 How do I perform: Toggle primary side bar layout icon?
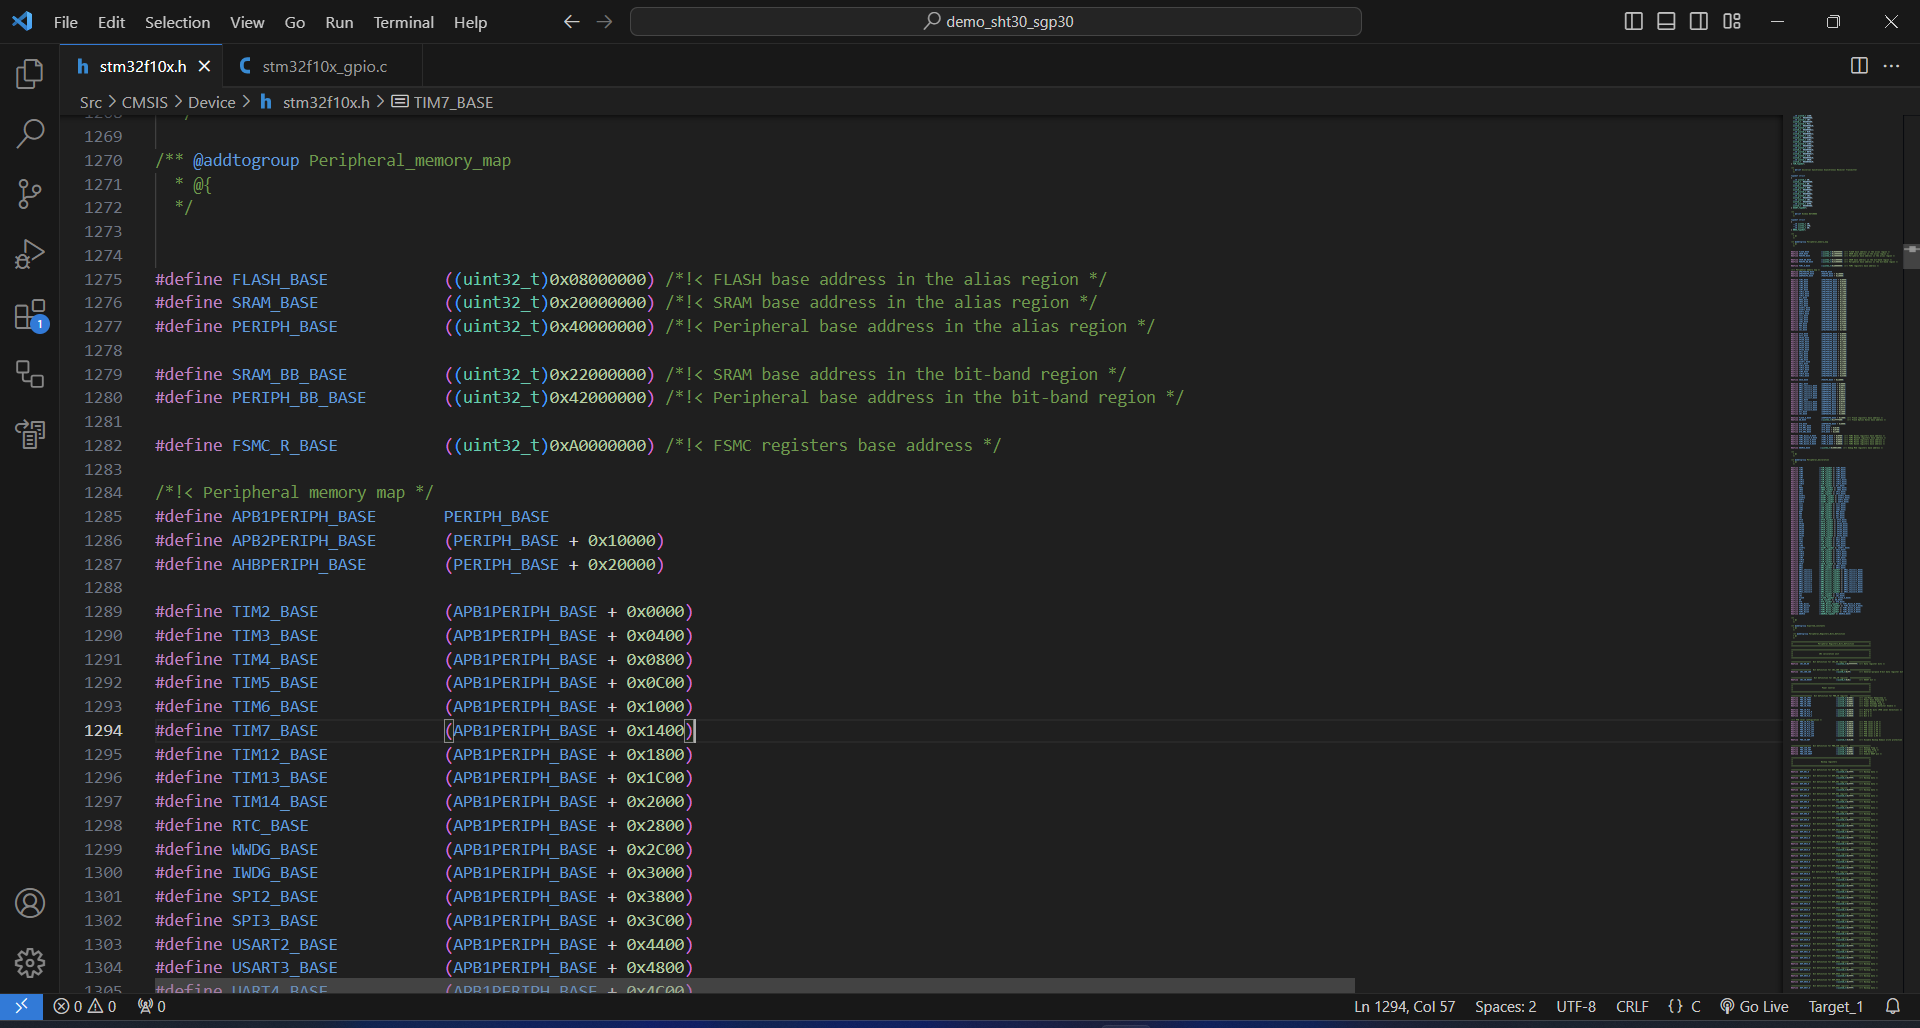(1634, 21)
